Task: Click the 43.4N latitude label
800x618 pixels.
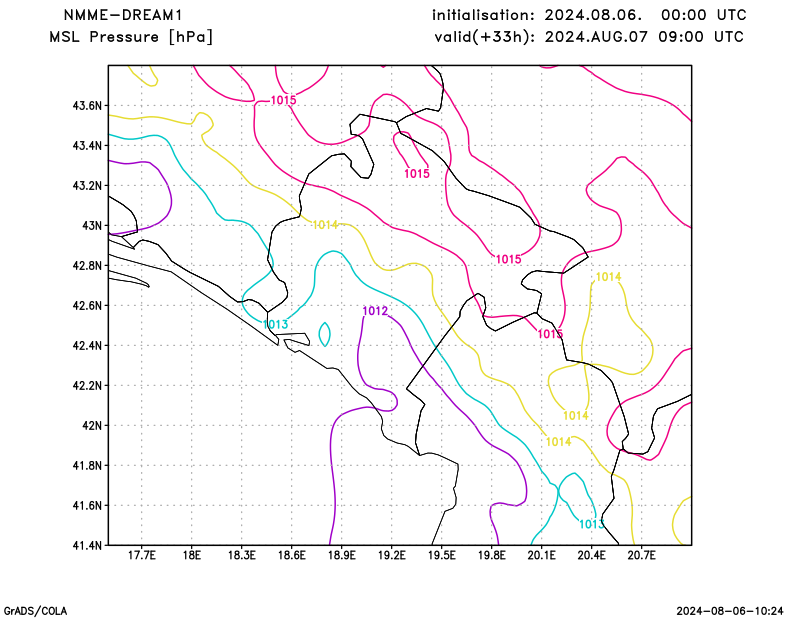Action: [87, 146]
